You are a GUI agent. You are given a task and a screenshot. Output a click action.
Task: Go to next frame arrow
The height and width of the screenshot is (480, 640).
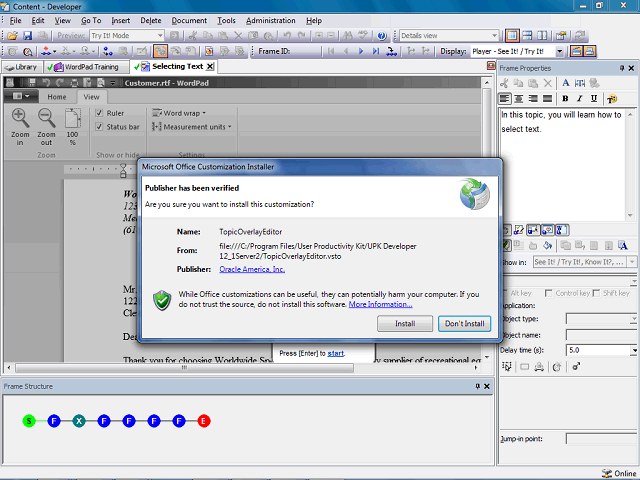click(361, 51)
